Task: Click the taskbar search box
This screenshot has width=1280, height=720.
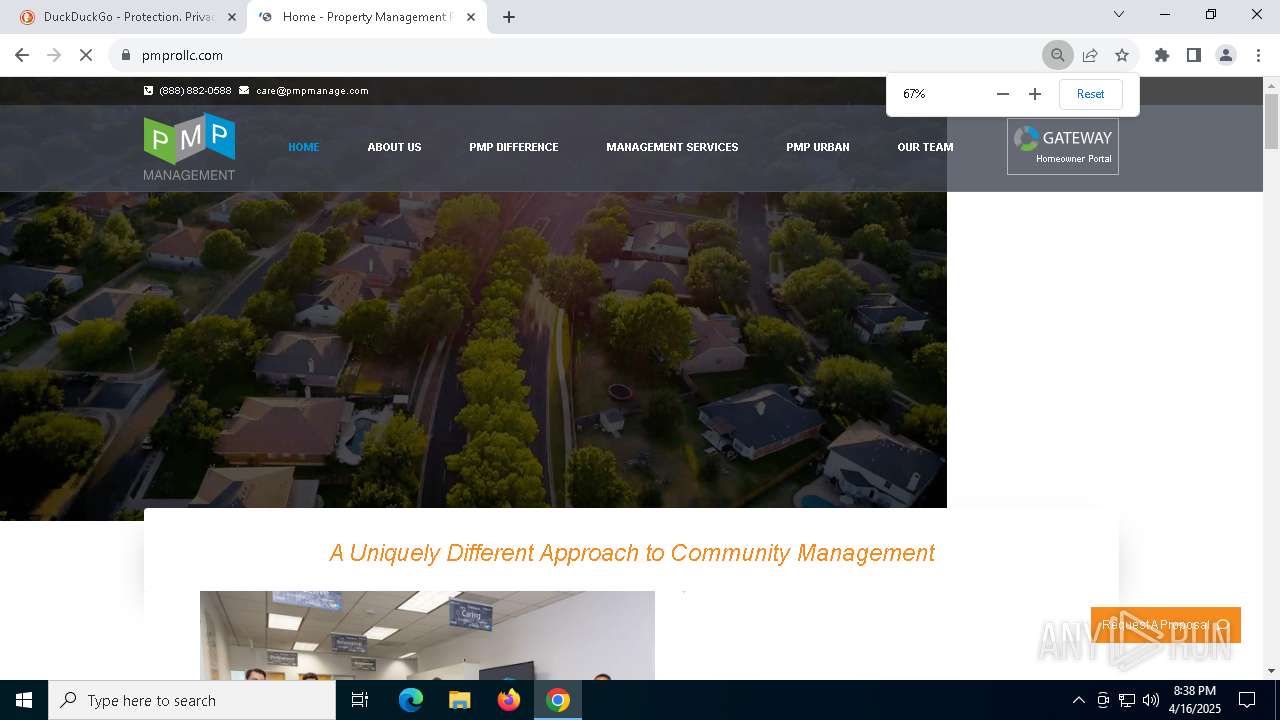Action: click(x=192, y=700)
